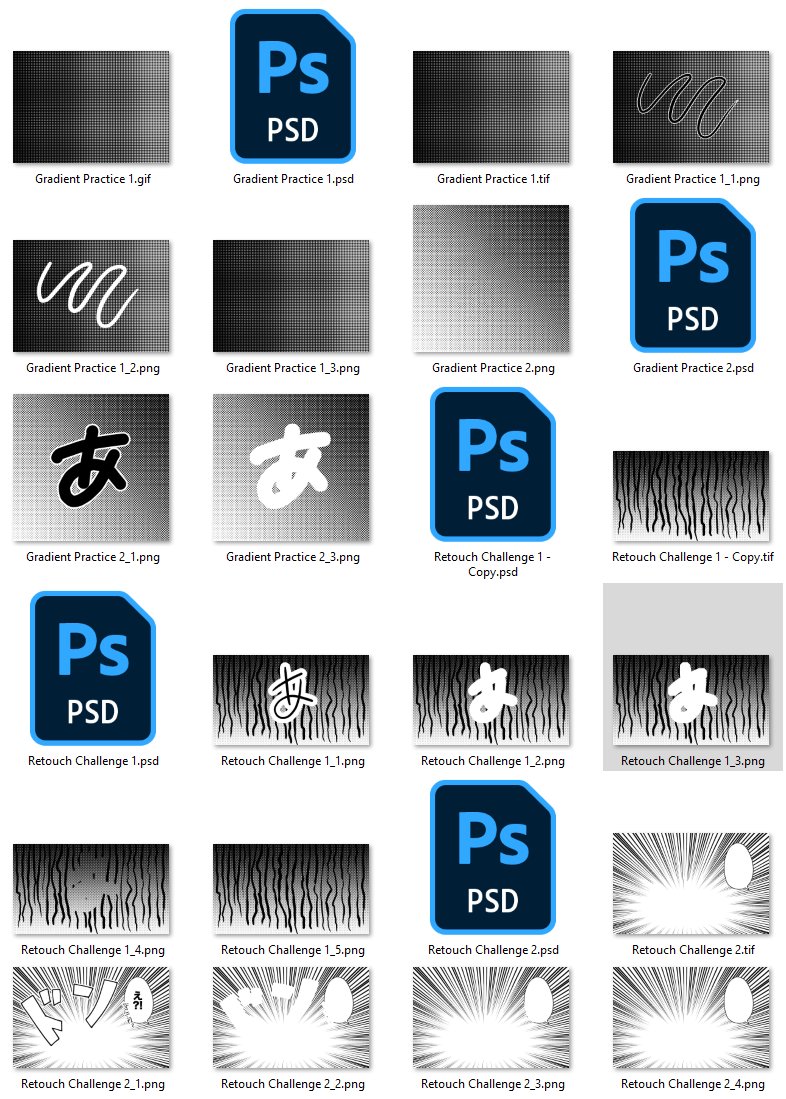
Task: Select the Gradient Practice 1_3.png thumbnail
Action: tap(291, 296)
